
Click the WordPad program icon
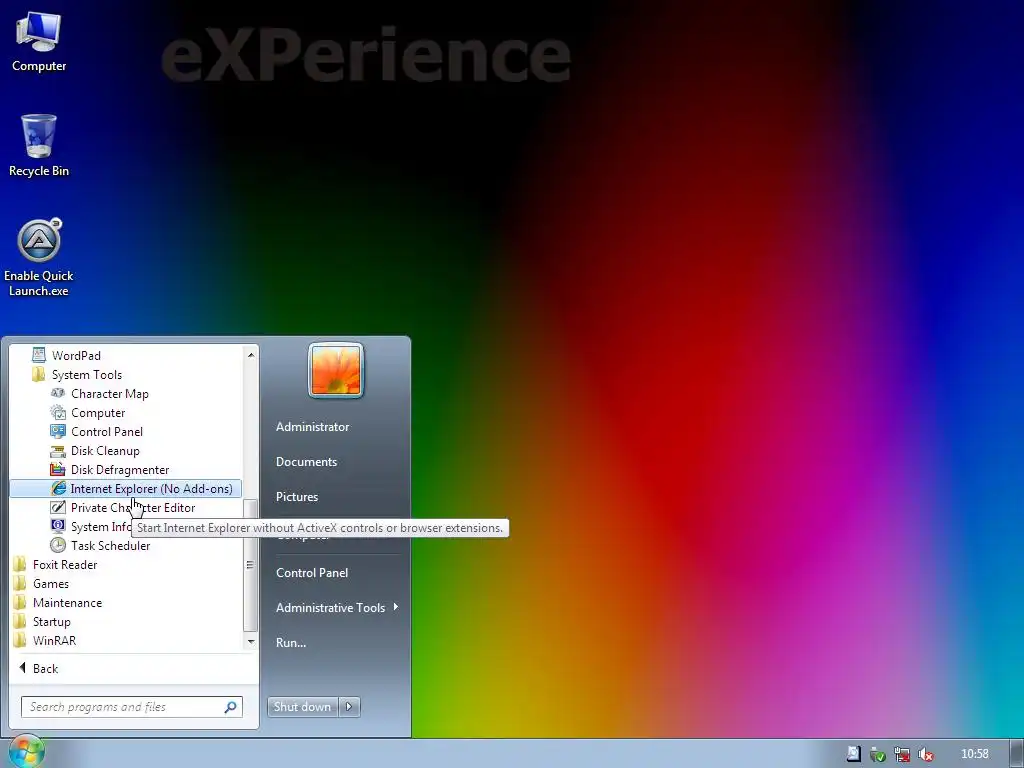tap(39, 355)
